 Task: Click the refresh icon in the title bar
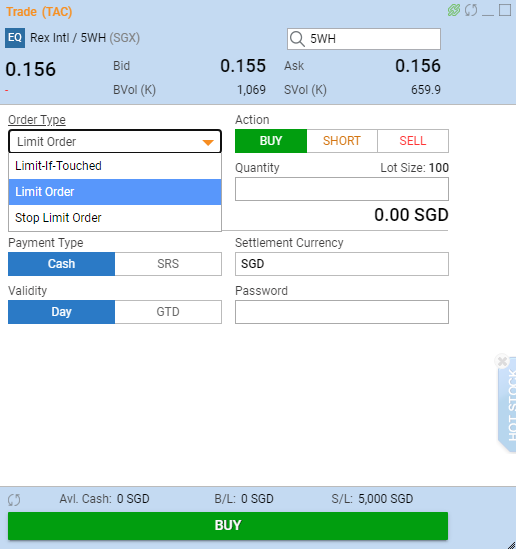pyautogui.click(x=471, y=10)
